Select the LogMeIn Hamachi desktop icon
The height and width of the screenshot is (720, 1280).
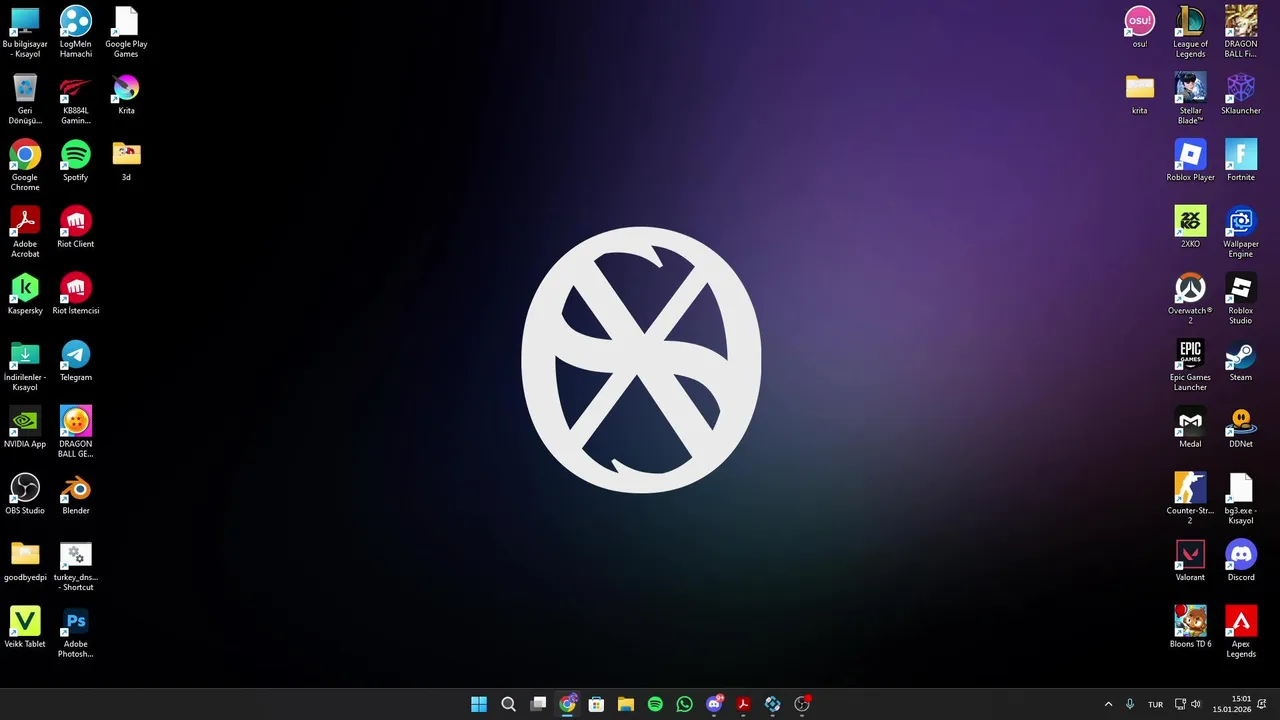pos(76,32)
